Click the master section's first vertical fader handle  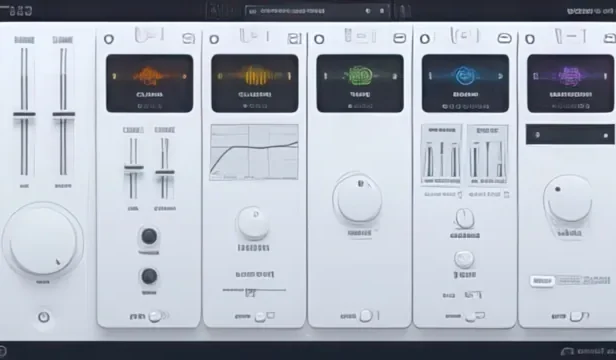pos(24,114)
